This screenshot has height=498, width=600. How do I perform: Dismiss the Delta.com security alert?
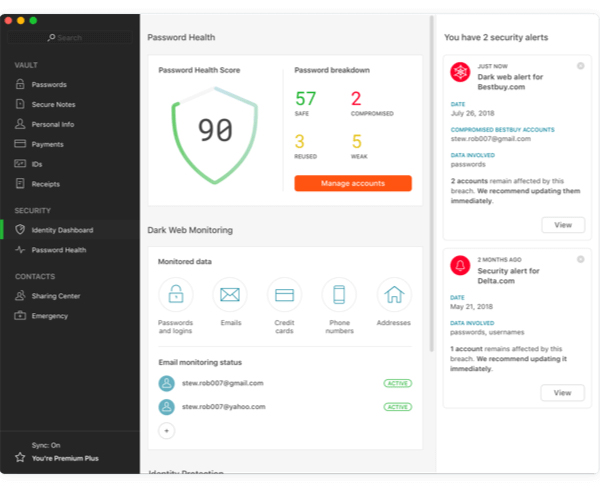[581, 260]
